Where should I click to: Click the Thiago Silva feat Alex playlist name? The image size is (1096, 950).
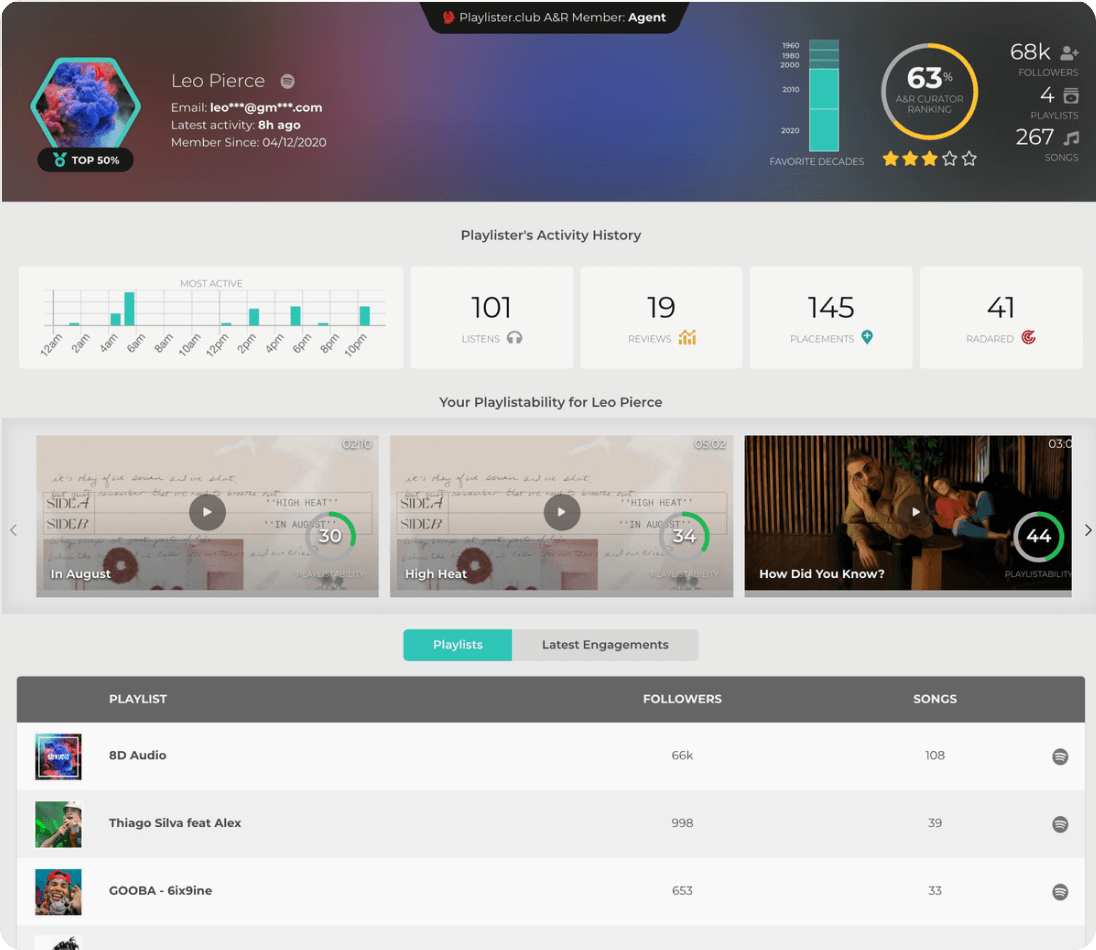(x=175, y=823)
